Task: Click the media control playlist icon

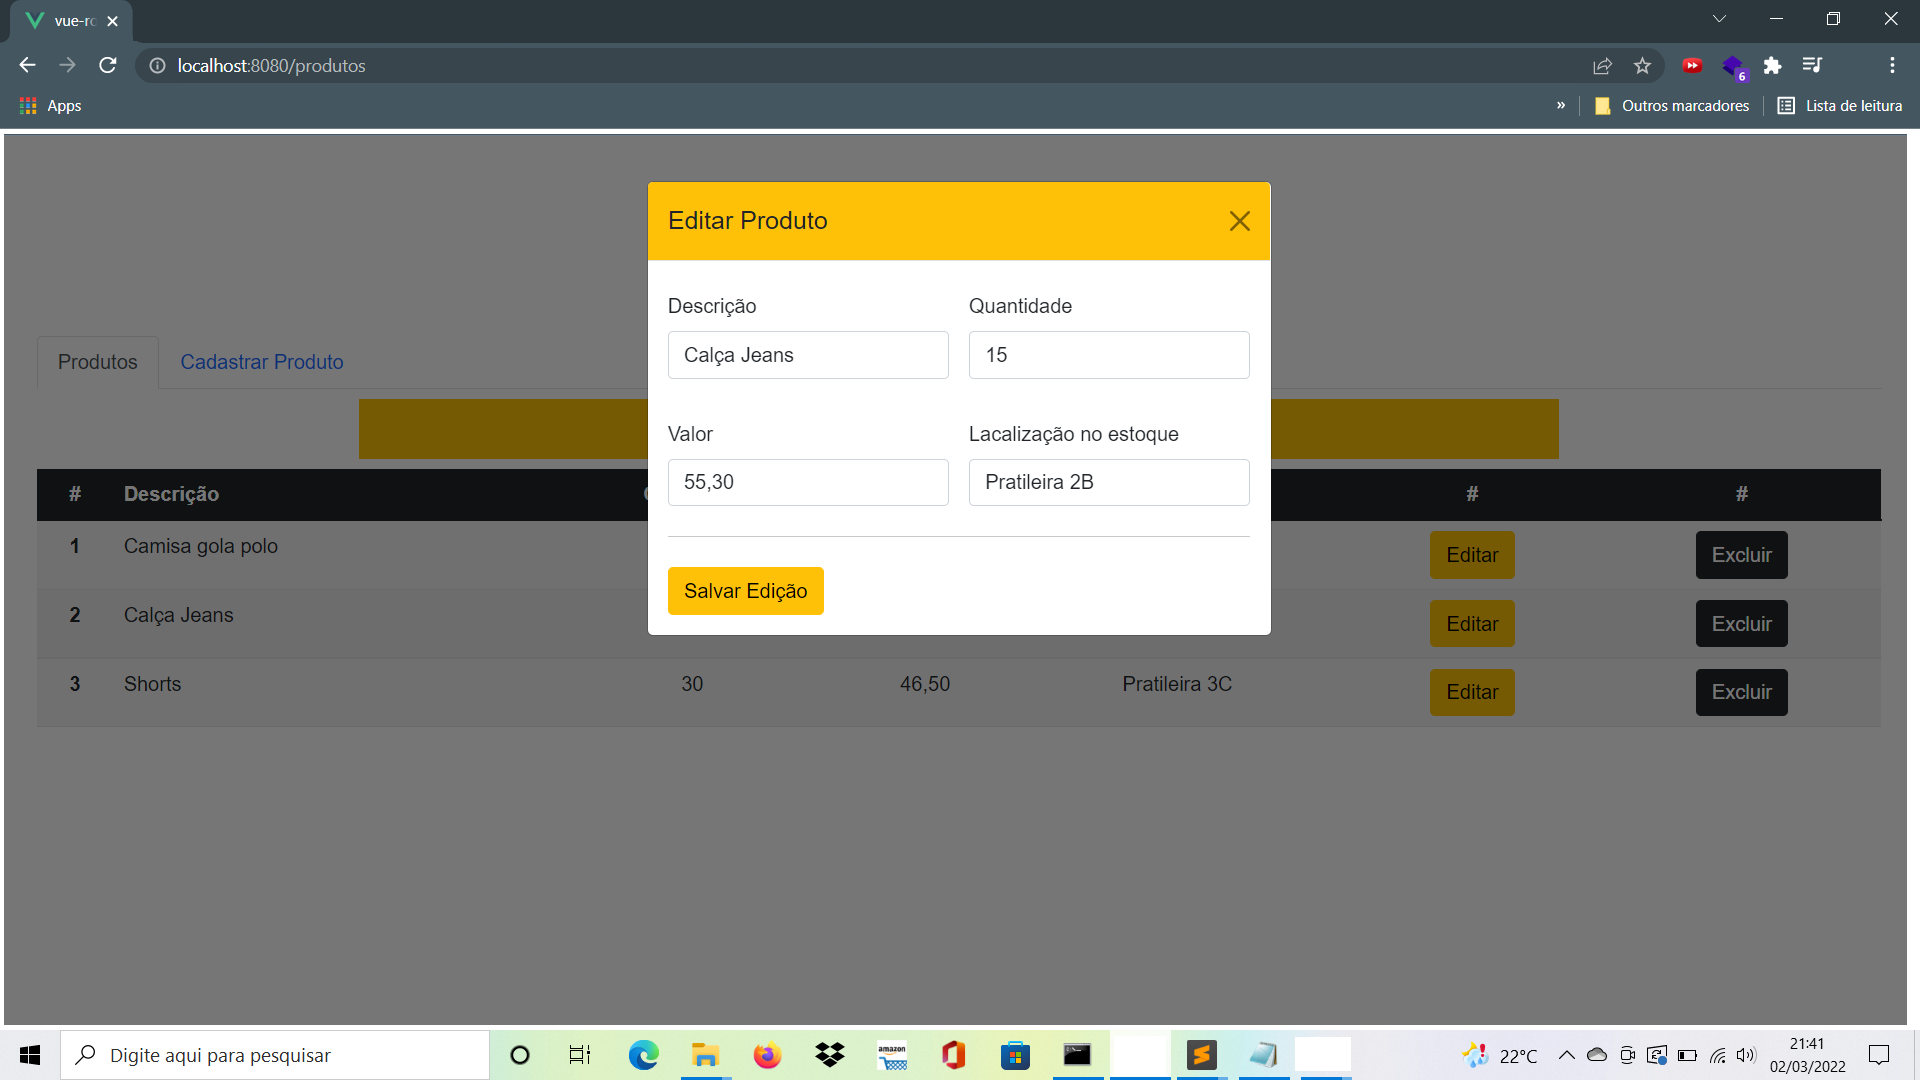Action: coord(1813,65)
